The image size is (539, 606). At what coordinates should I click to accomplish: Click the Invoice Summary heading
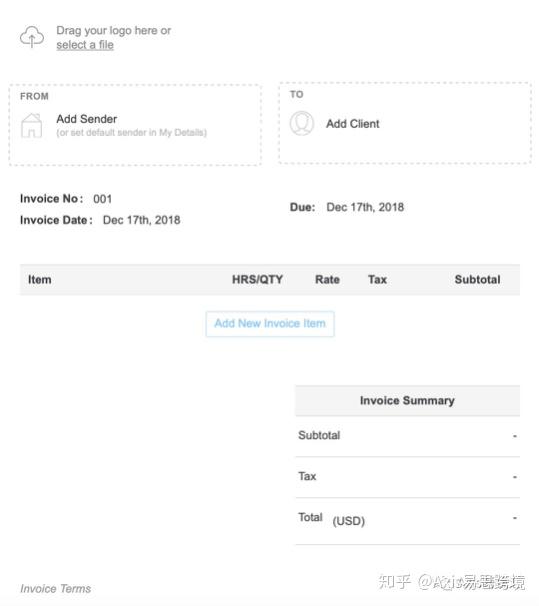tap(407, 400)
